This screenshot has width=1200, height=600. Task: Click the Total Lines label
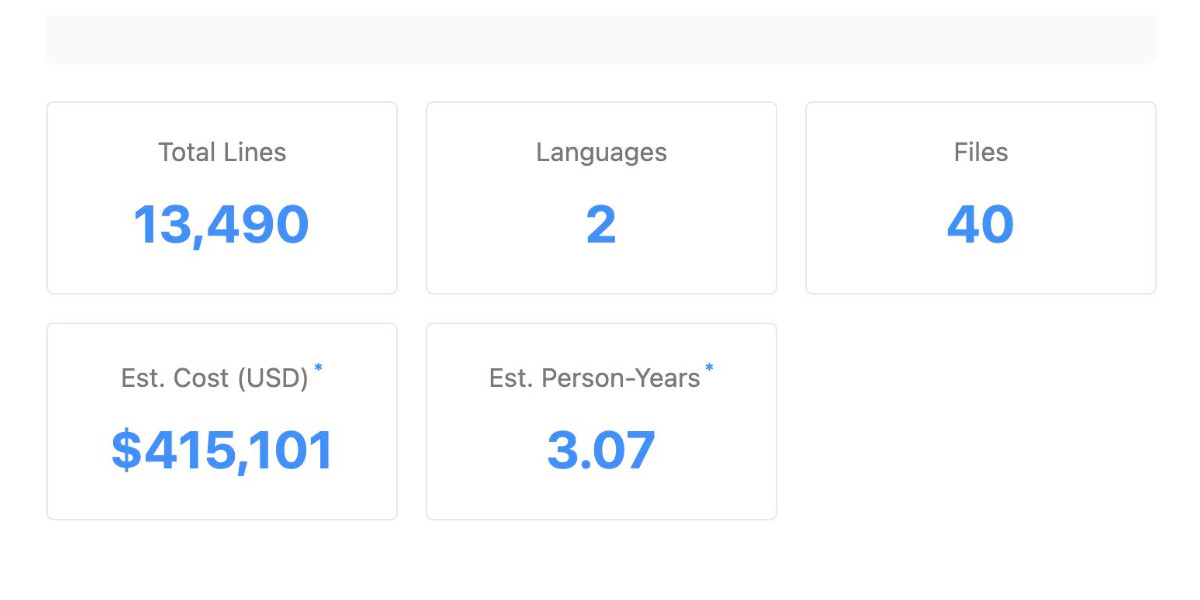pos(222,152)
